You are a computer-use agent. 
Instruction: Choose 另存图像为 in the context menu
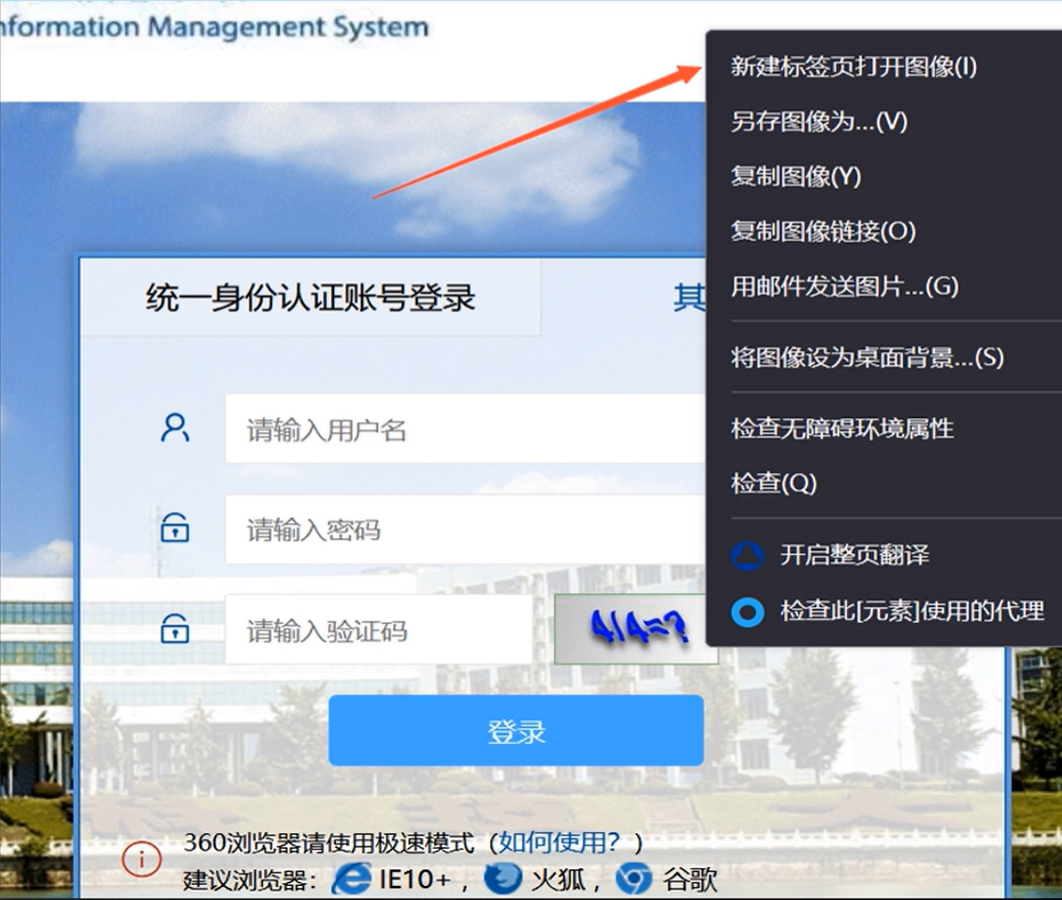click(818, 122)
